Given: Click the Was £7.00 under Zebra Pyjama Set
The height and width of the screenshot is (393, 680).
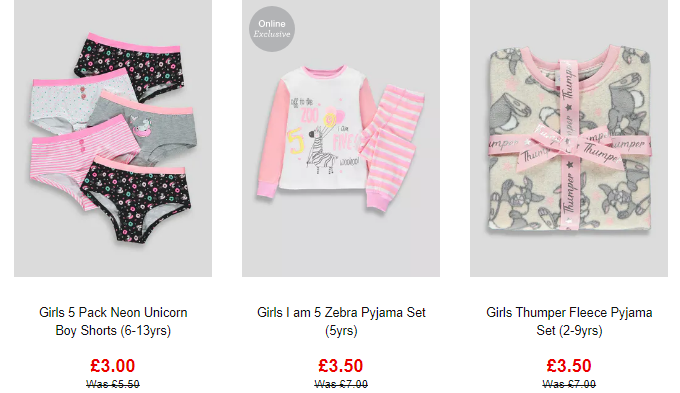Looking at the screenshot, I should [x=341, y=384].
